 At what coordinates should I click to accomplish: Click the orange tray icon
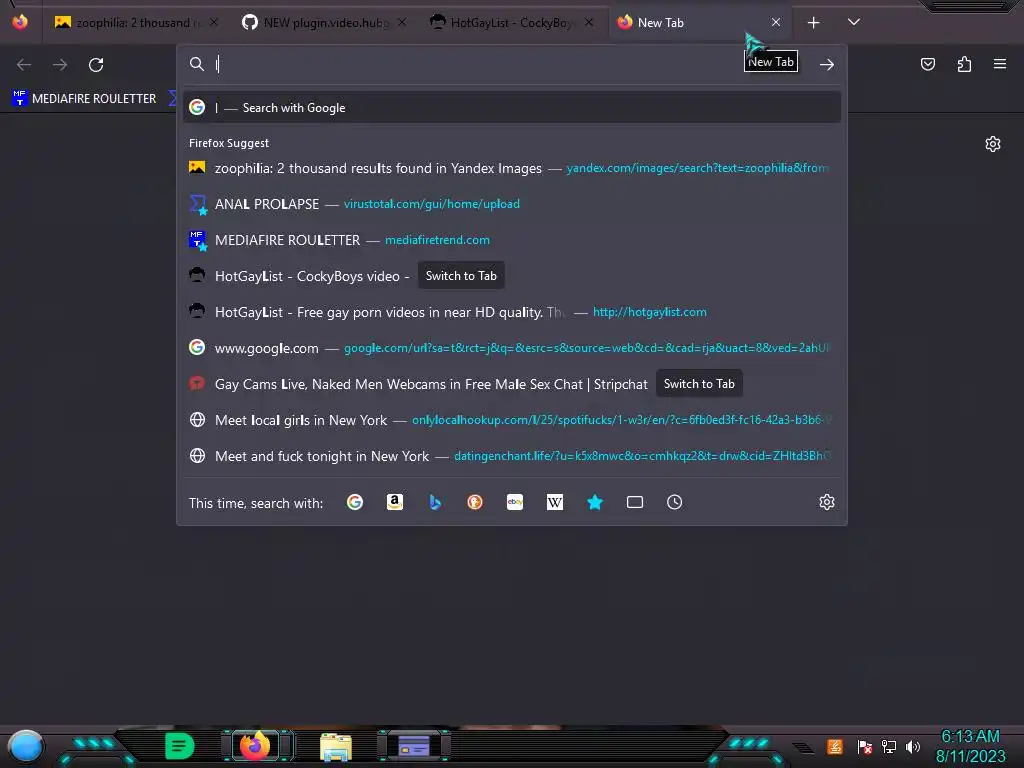pyautogui.click(x=835, y=746)
